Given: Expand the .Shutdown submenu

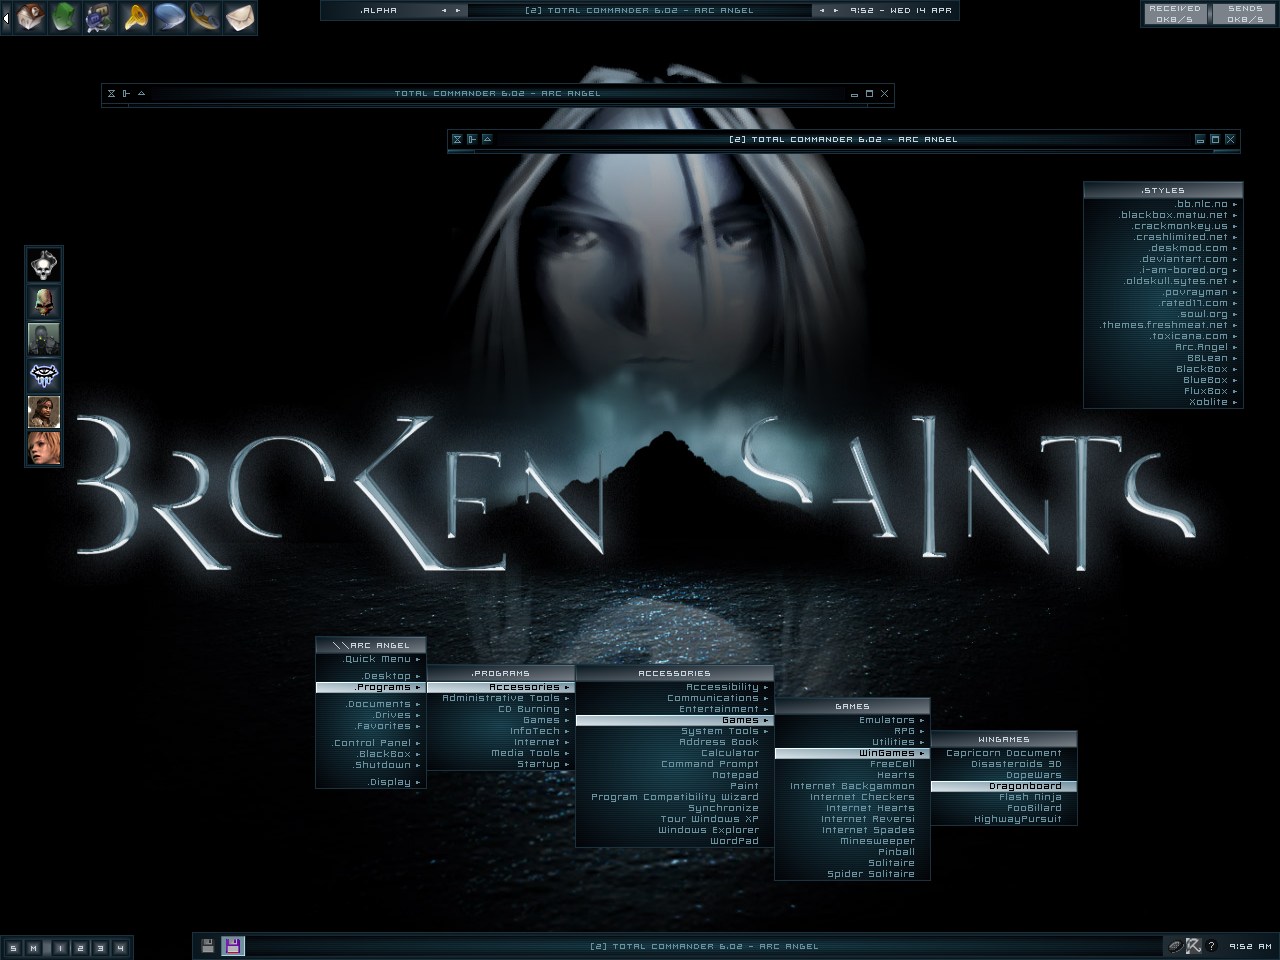Looking at the screenshot, I should [371, 765].
